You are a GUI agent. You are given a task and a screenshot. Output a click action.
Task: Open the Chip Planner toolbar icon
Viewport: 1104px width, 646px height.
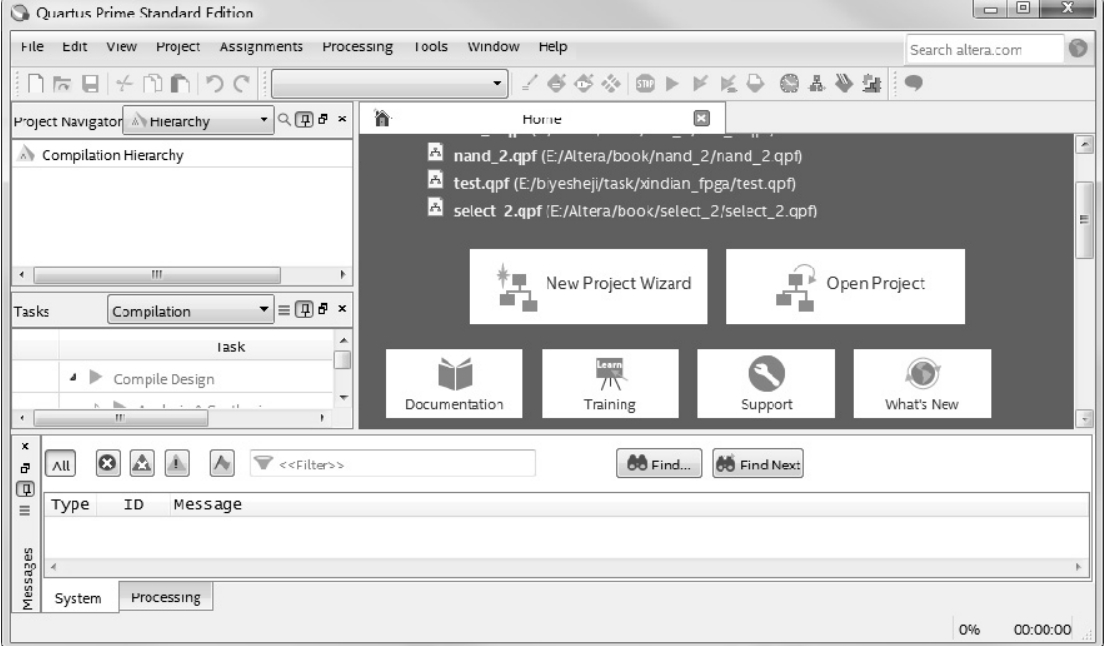coord(611,84)
